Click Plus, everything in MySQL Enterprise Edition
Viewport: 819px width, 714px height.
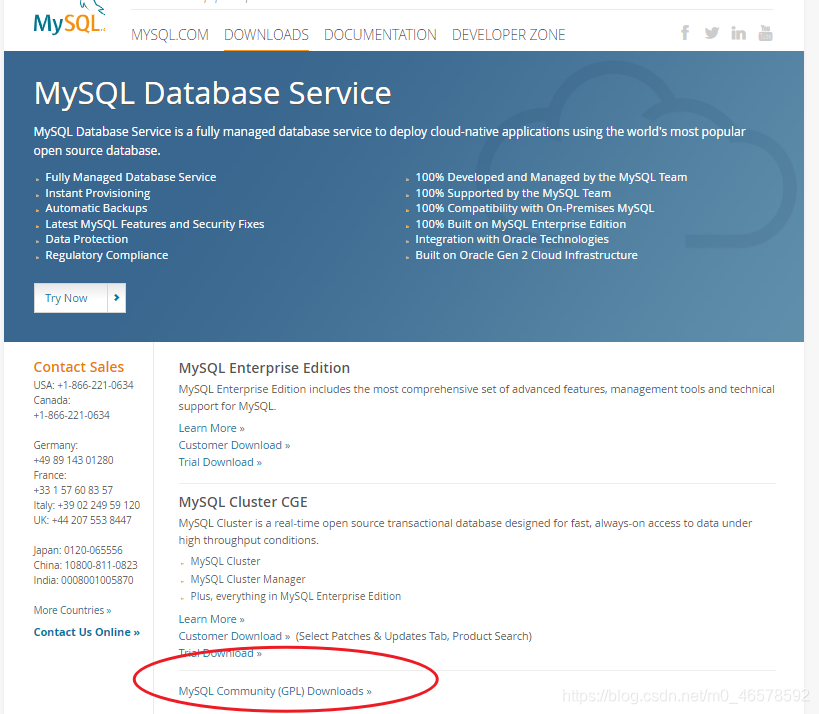click(296, 596)
